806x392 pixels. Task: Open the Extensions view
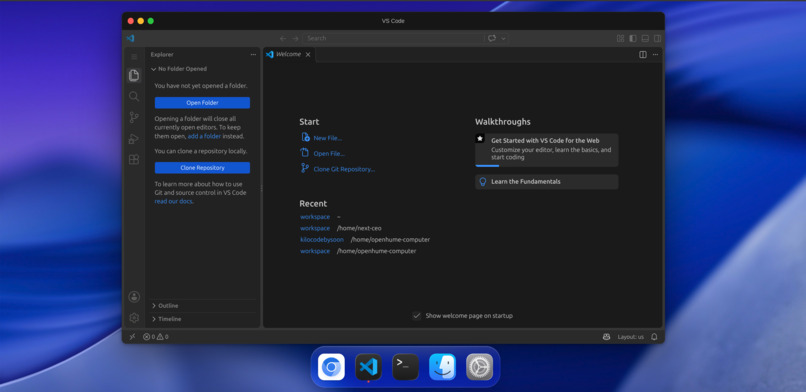coord(134,160)
